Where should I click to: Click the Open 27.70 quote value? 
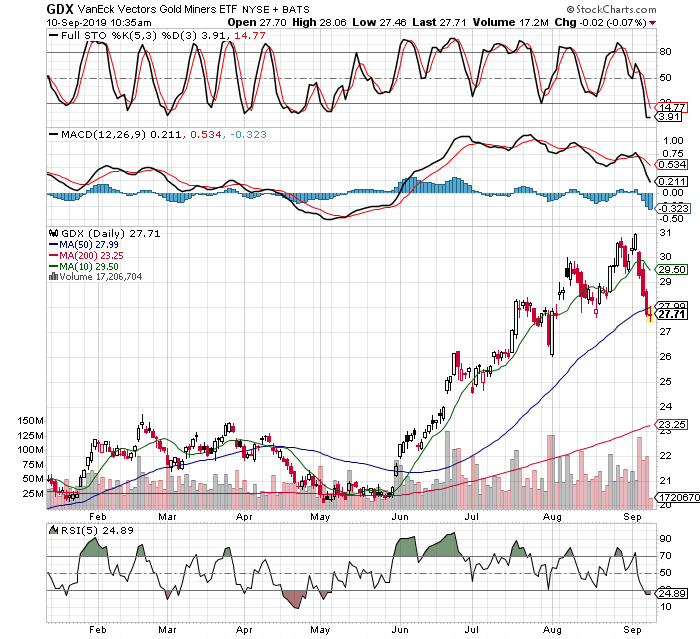click(257, 22)
